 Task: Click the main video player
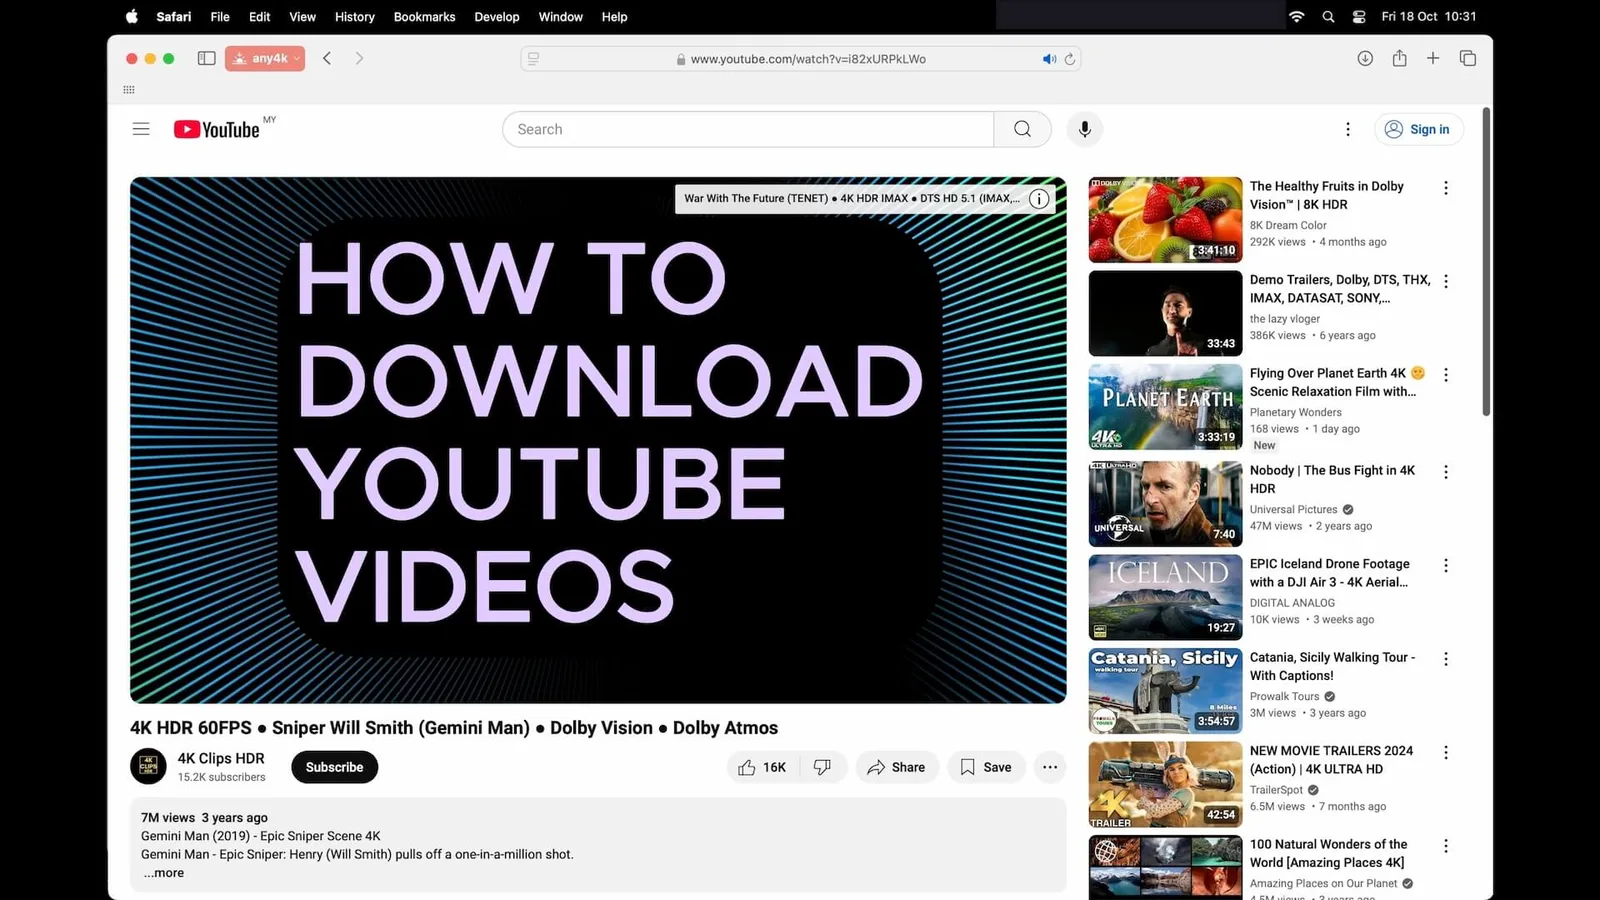click(598, 440)
